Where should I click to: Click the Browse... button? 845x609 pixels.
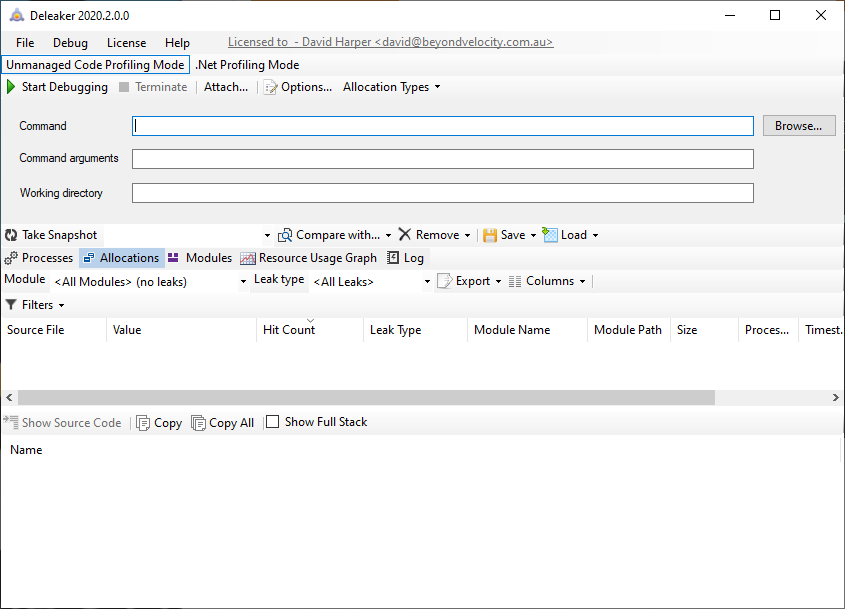click(x=799, y=126)
